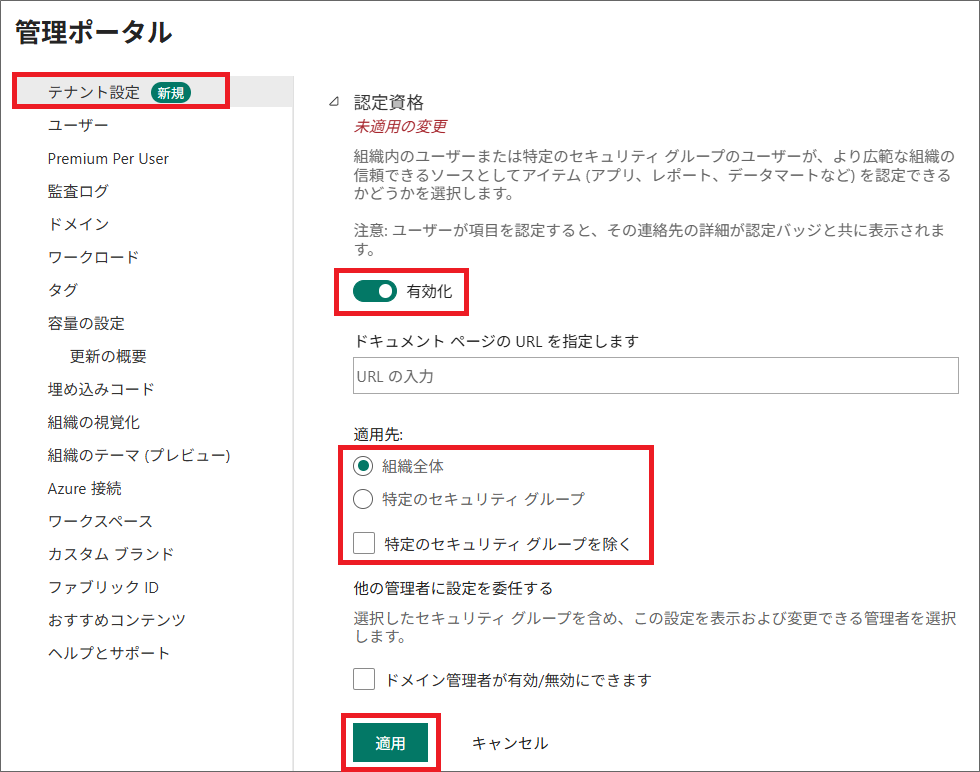
Task: Open the Premium Per User page
Action: click(x=108, y=158)
